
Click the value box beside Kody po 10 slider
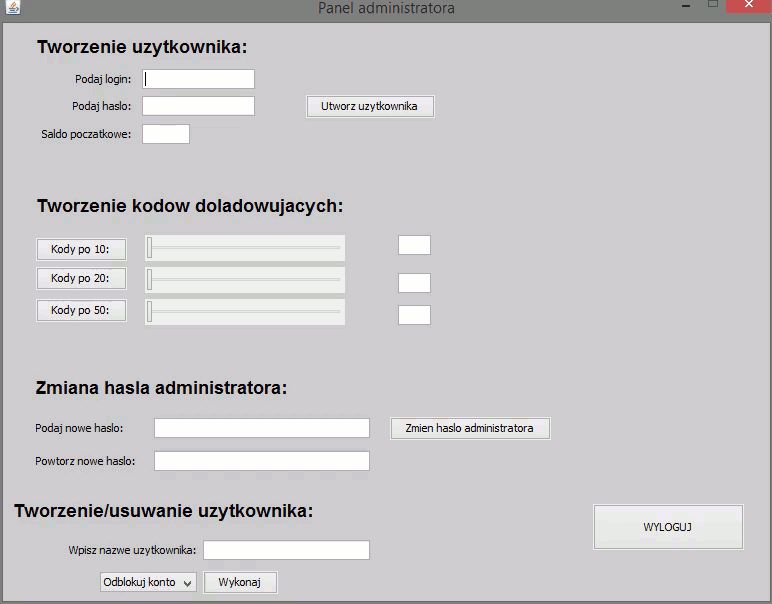click(415, 245)
